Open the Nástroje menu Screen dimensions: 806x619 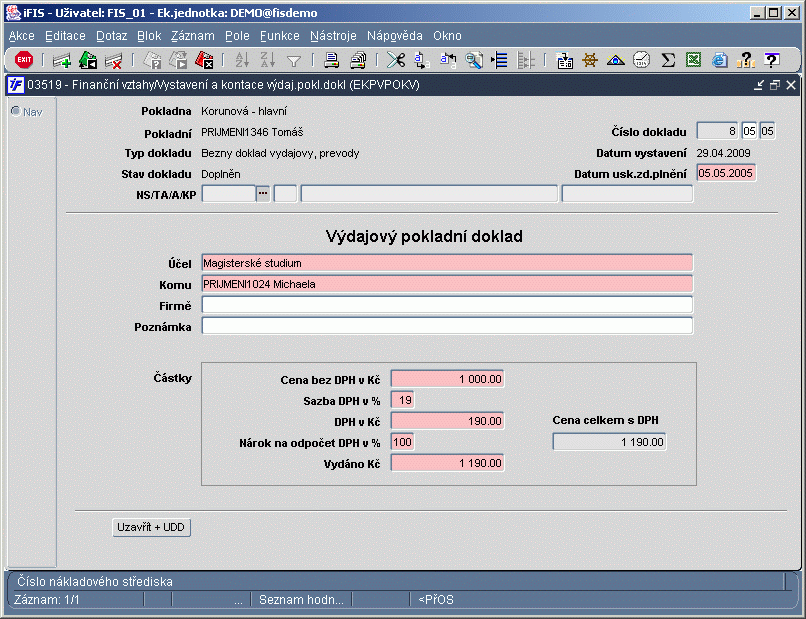pyautogui.click(x=333, y=35)
